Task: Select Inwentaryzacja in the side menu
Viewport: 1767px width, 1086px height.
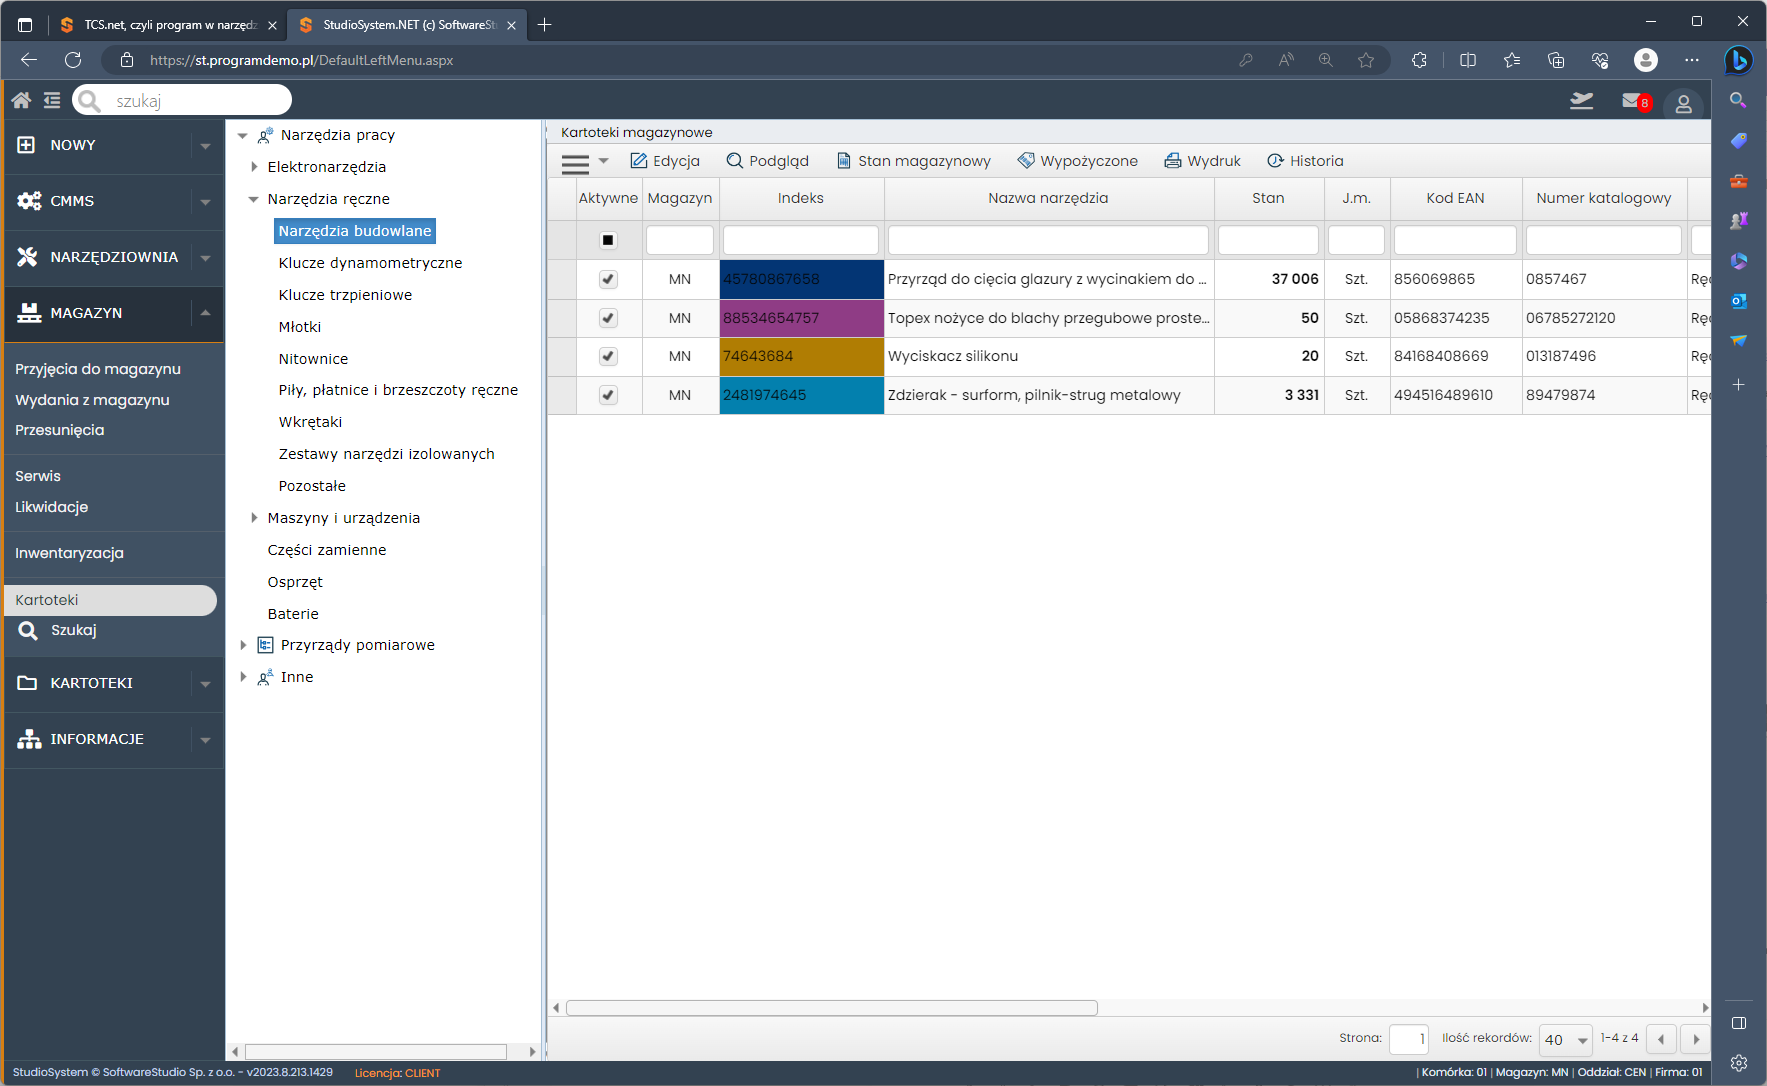Action: coord(69,553)
